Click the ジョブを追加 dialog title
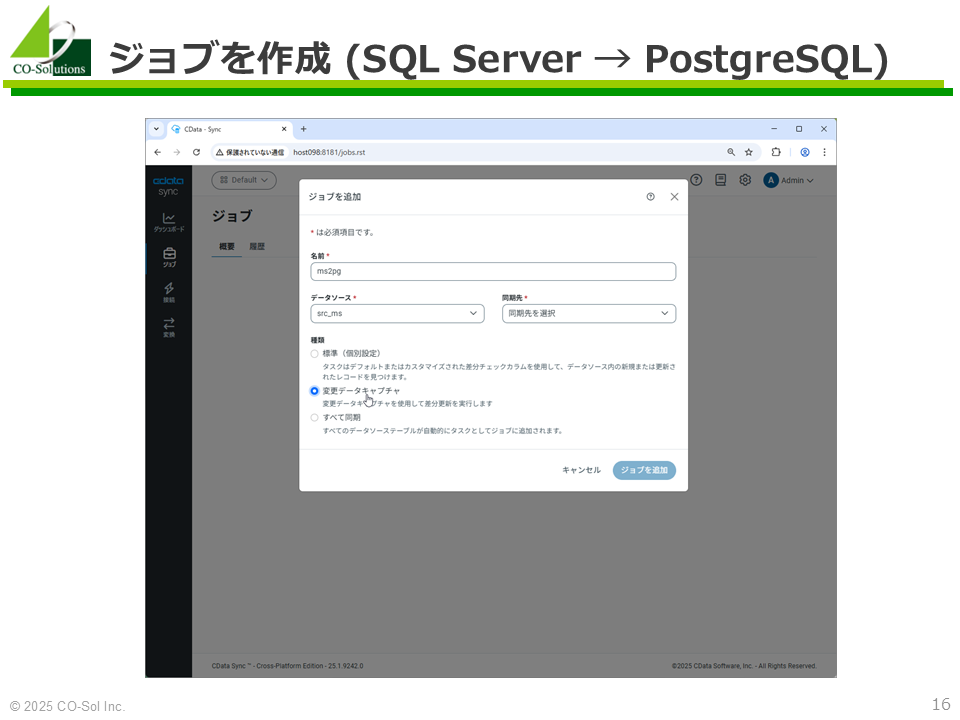The width and height of the screenshot is (960, 720). click(335, 197)
